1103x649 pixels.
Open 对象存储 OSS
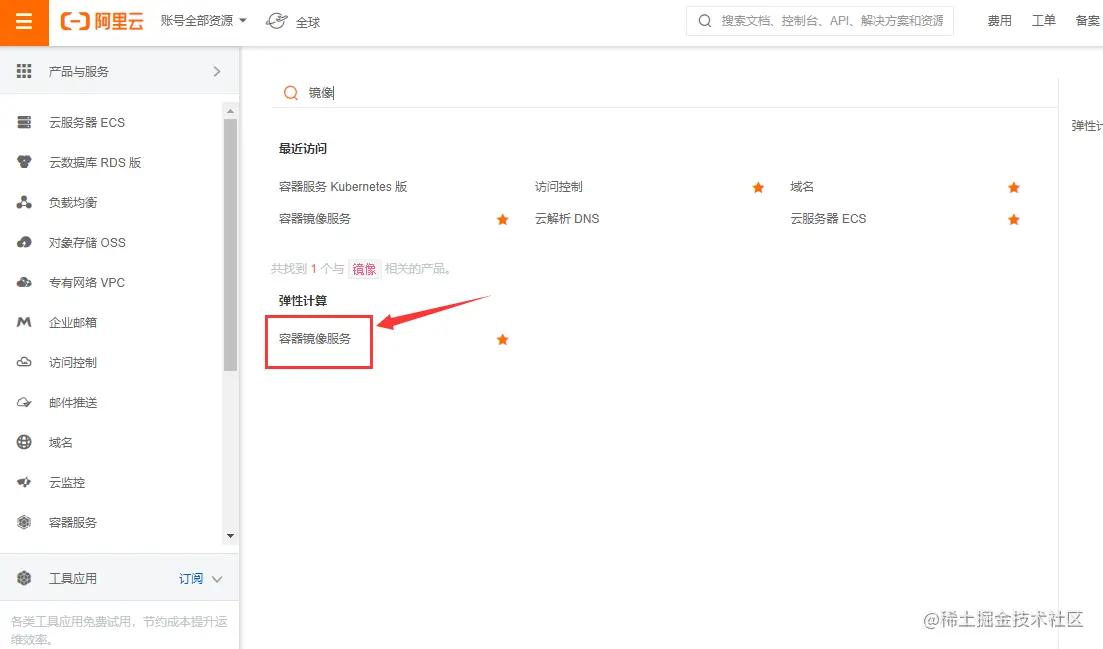[87, 243]
